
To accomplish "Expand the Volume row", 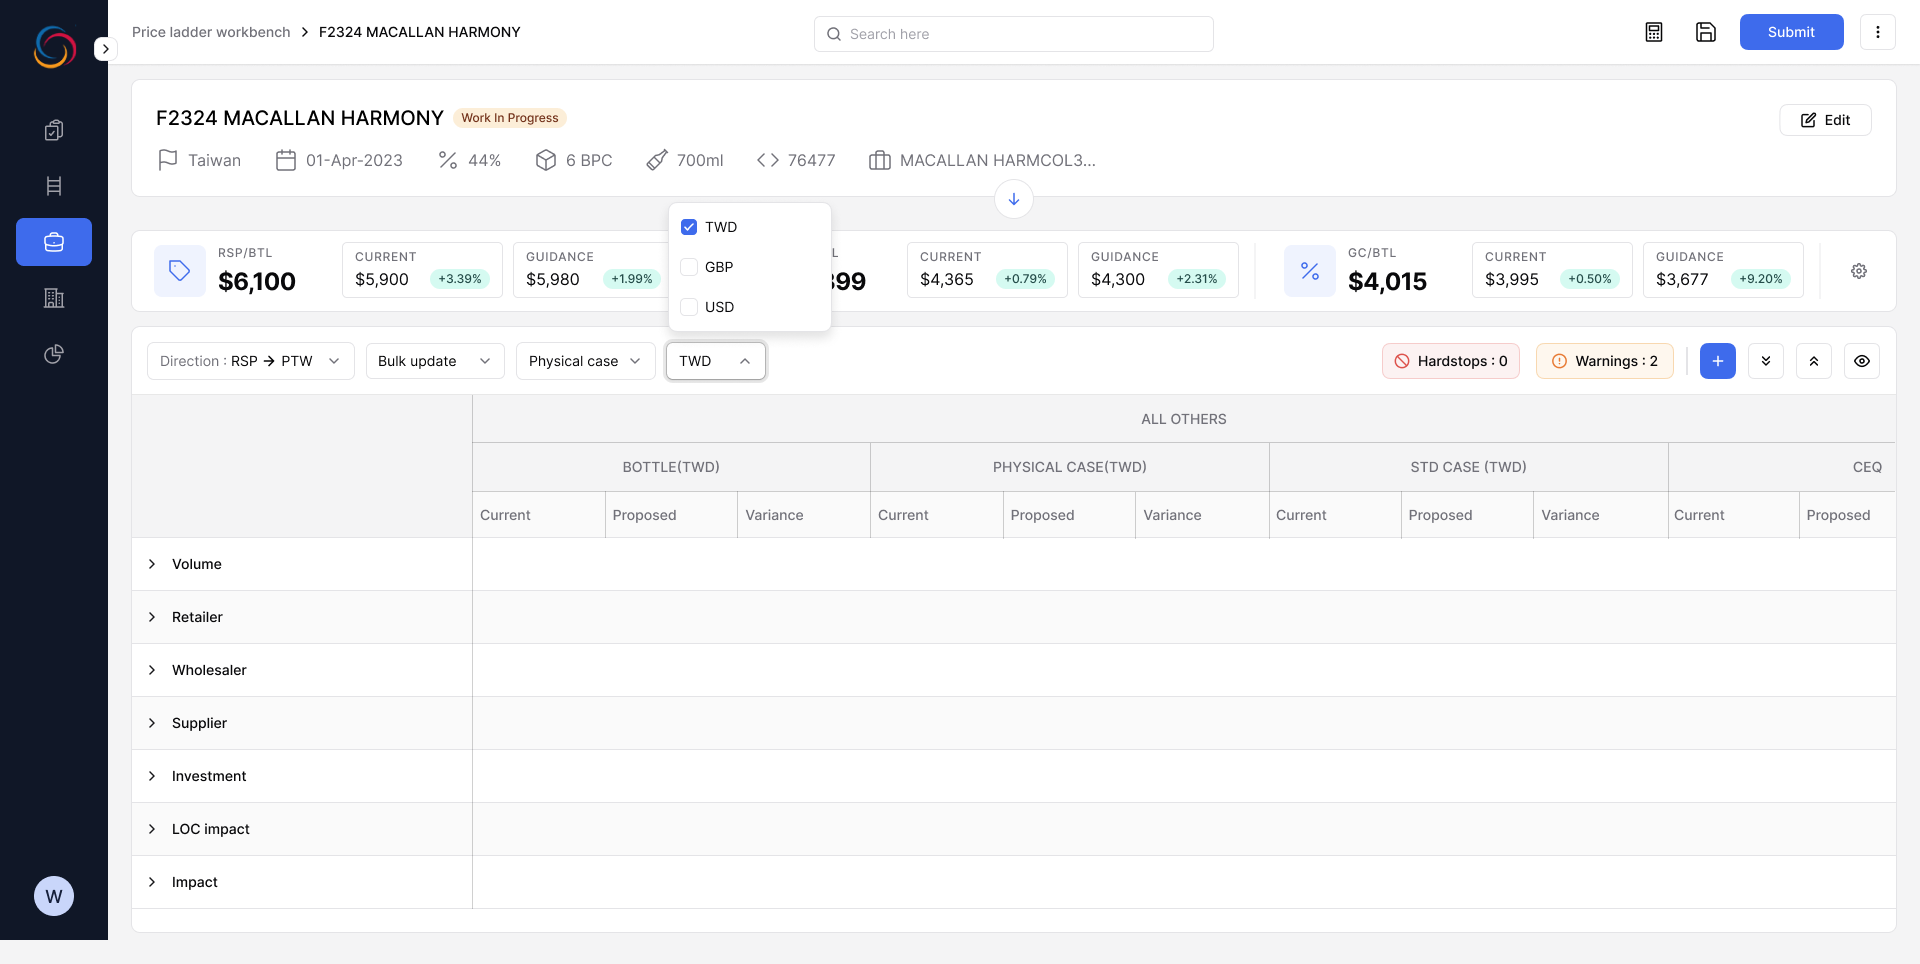I will [152, 564].
